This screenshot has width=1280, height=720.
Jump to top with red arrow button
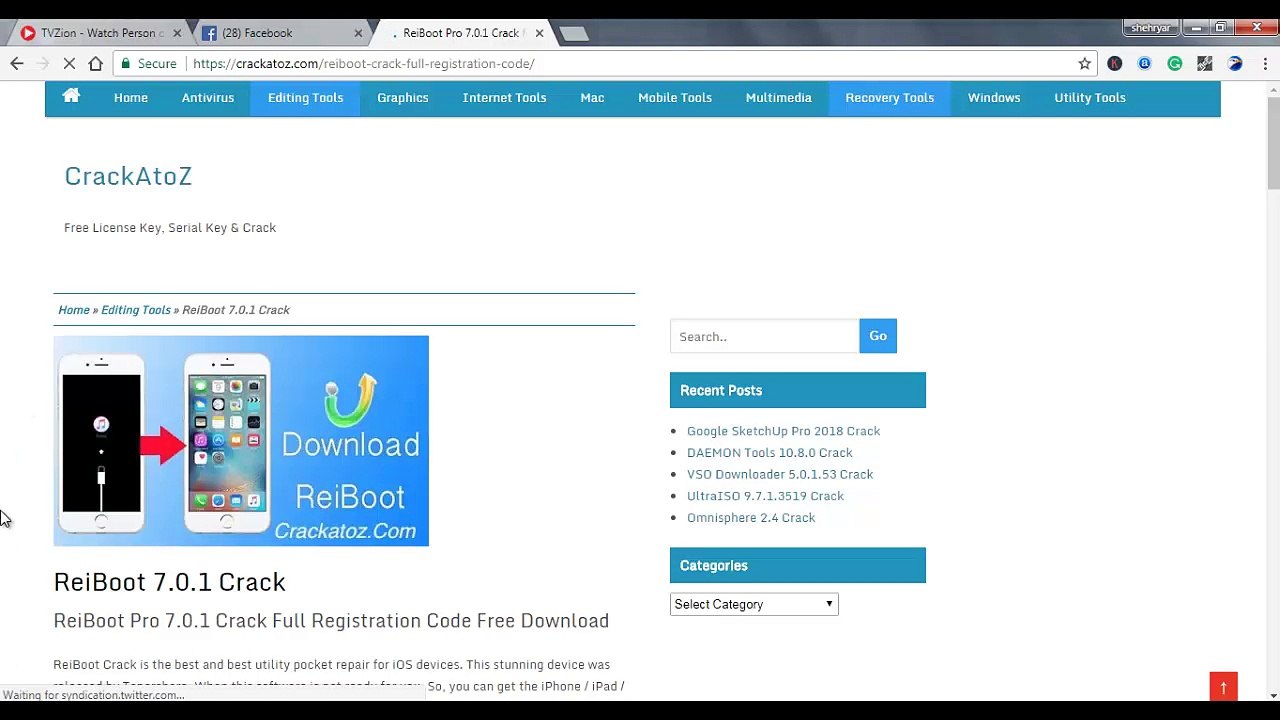(1223, 687)
